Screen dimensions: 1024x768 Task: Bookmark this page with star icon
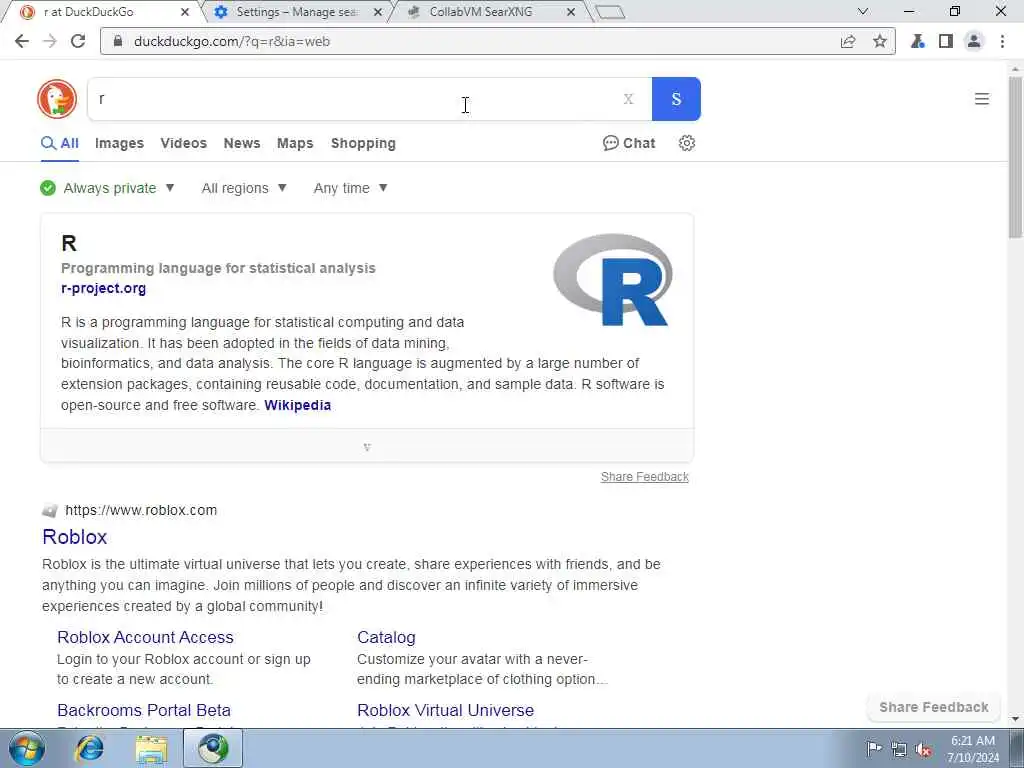(880, 41)
